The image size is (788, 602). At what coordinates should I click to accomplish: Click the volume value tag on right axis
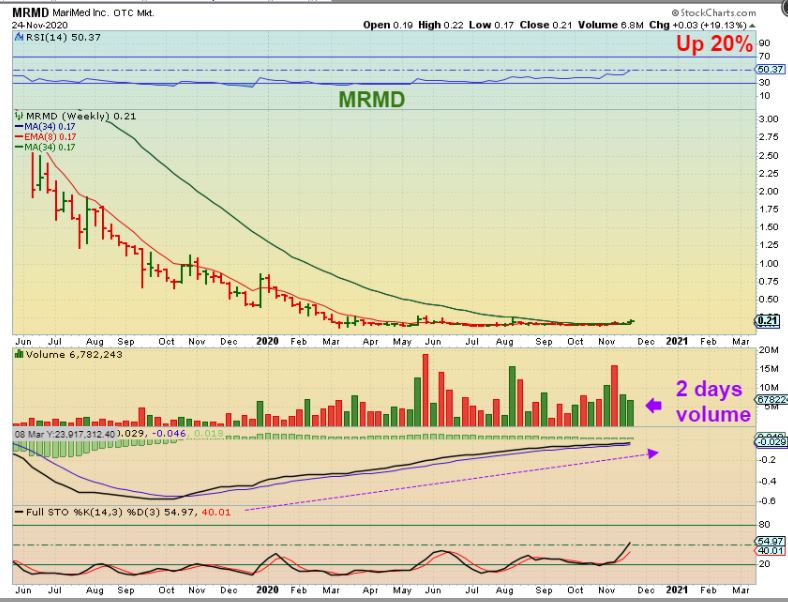coord(770,399)
